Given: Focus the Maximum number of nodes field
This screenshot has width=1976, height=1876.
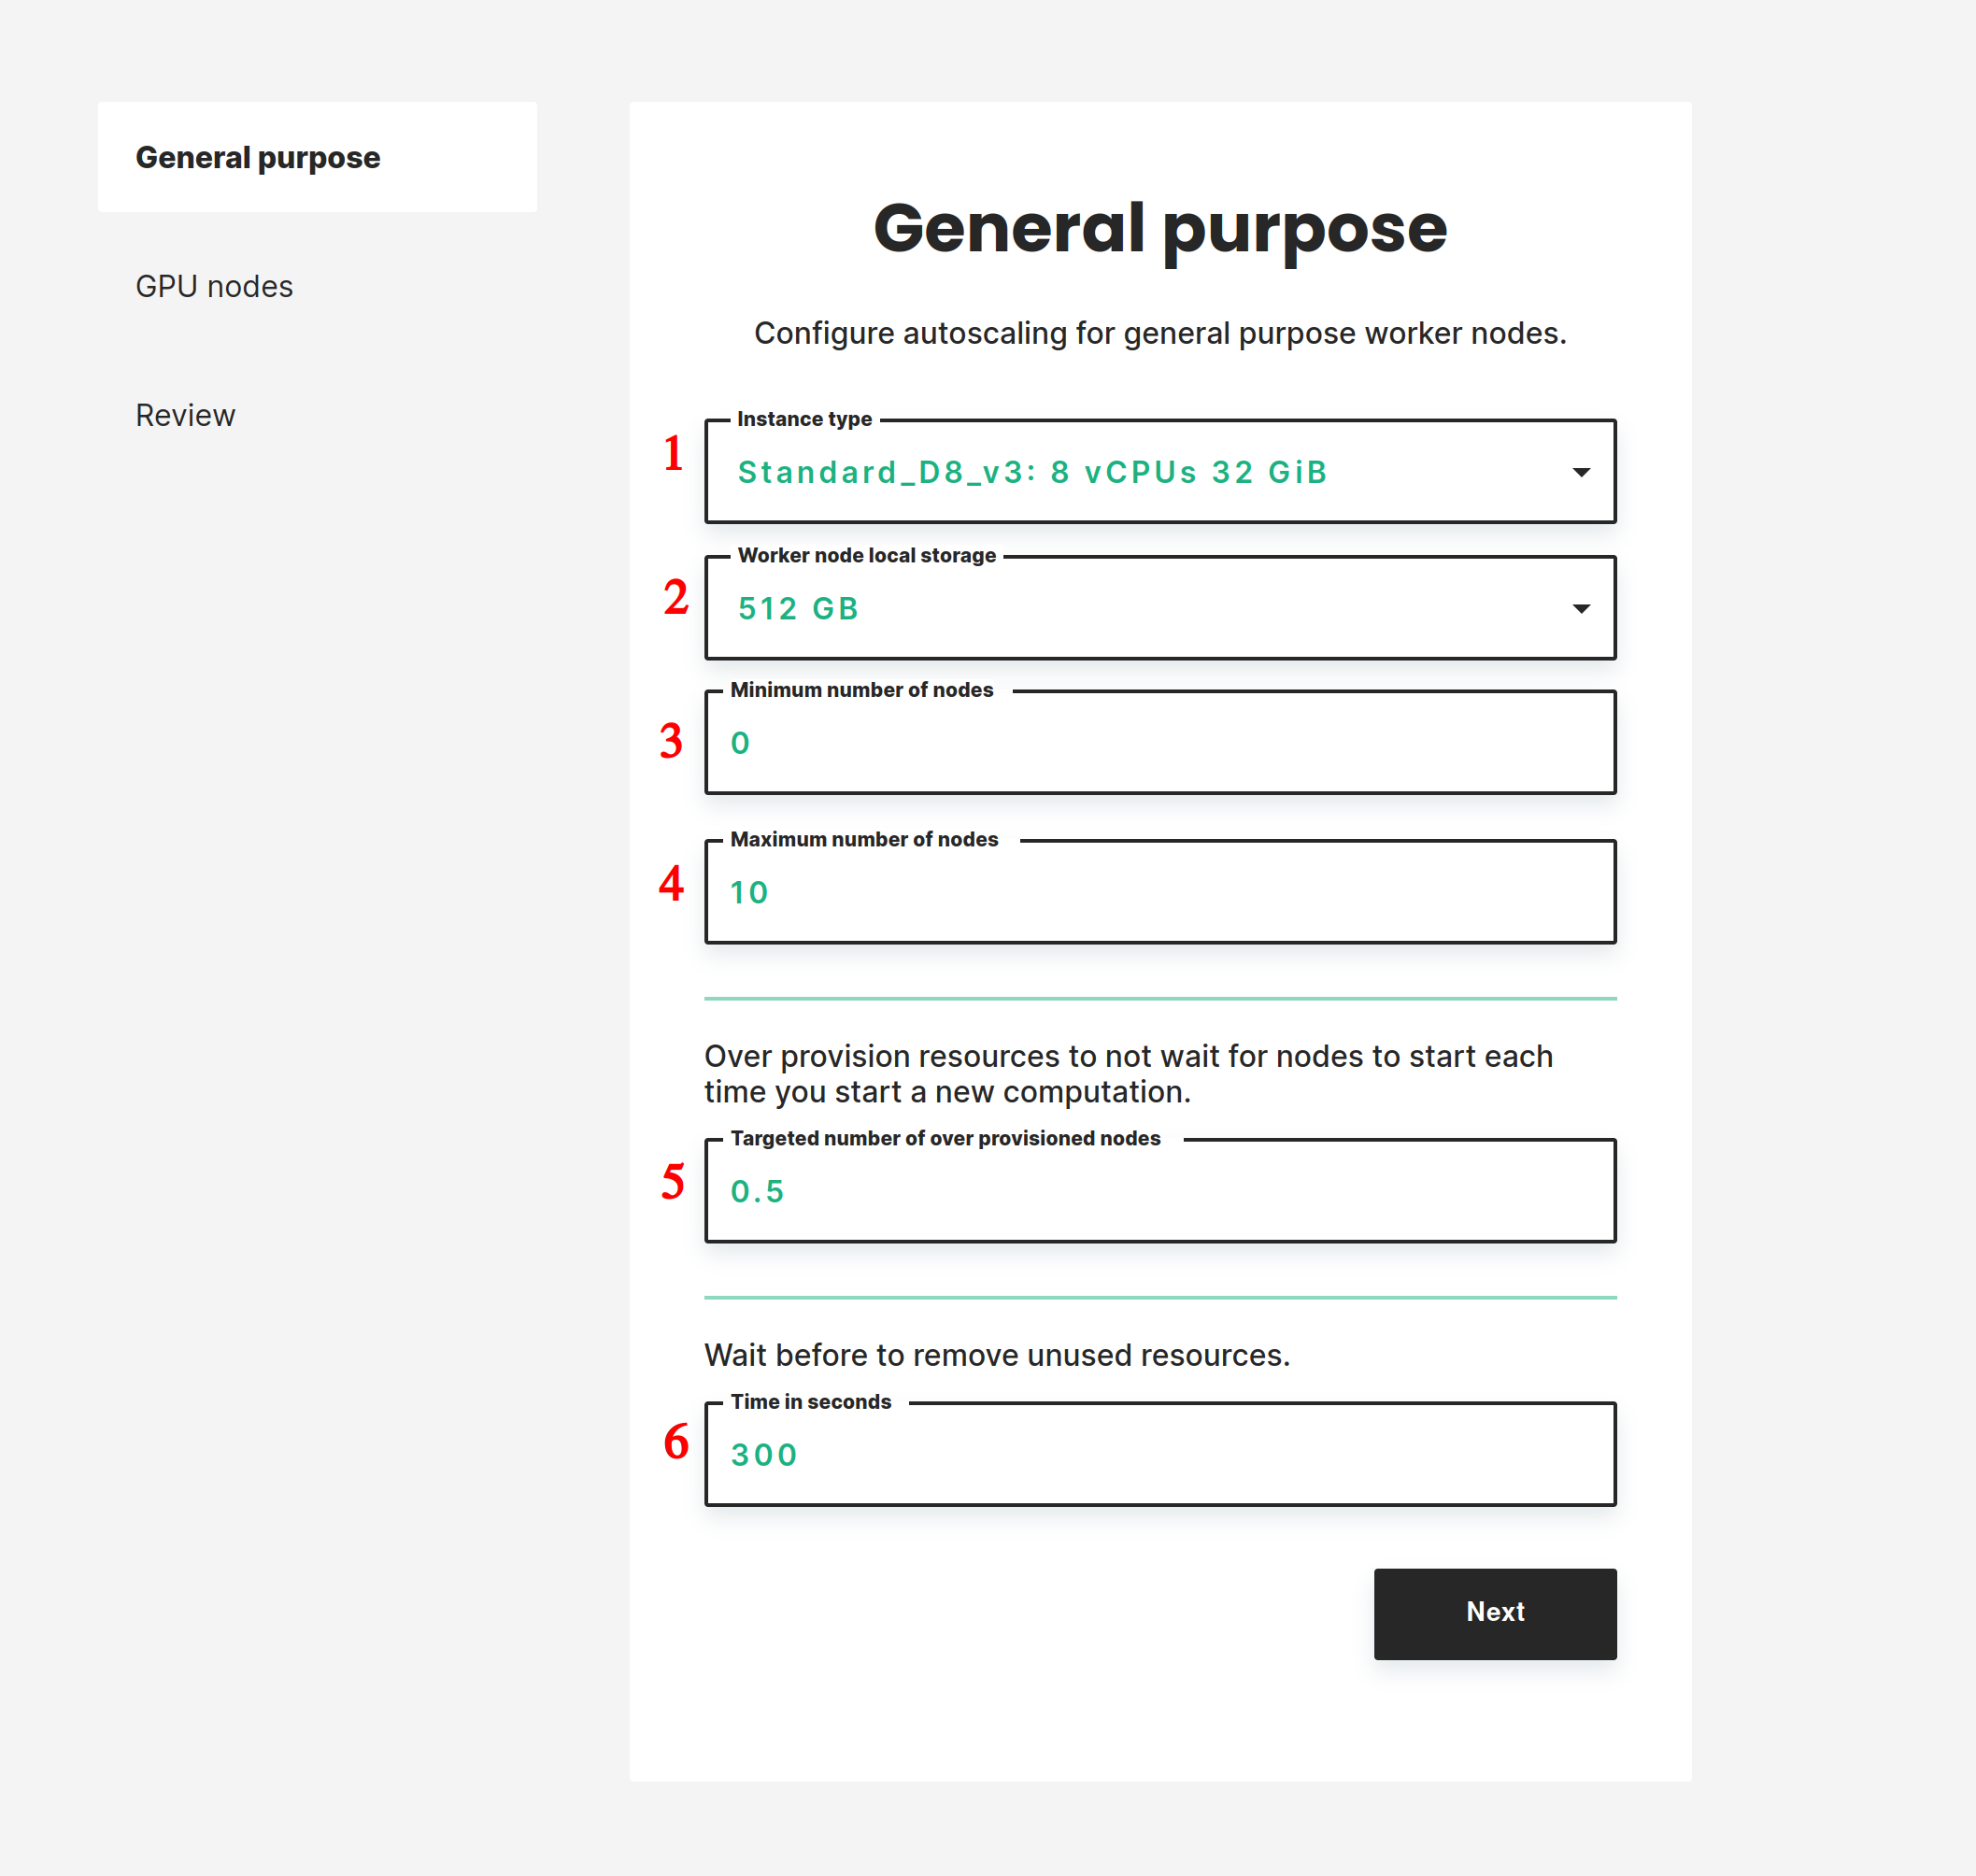Looking at the screenshot, I should click(1160, 892).
